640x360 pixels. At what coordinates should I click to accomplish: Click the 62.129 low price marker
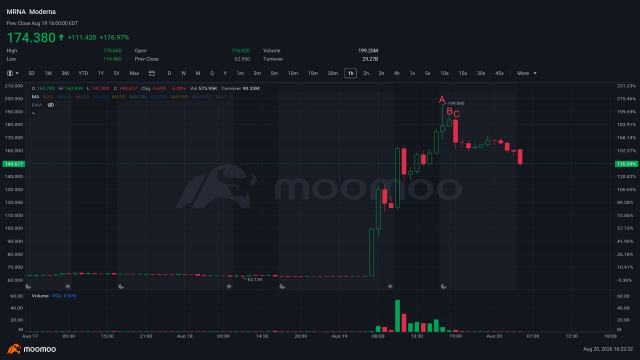[x=255, y=280]
